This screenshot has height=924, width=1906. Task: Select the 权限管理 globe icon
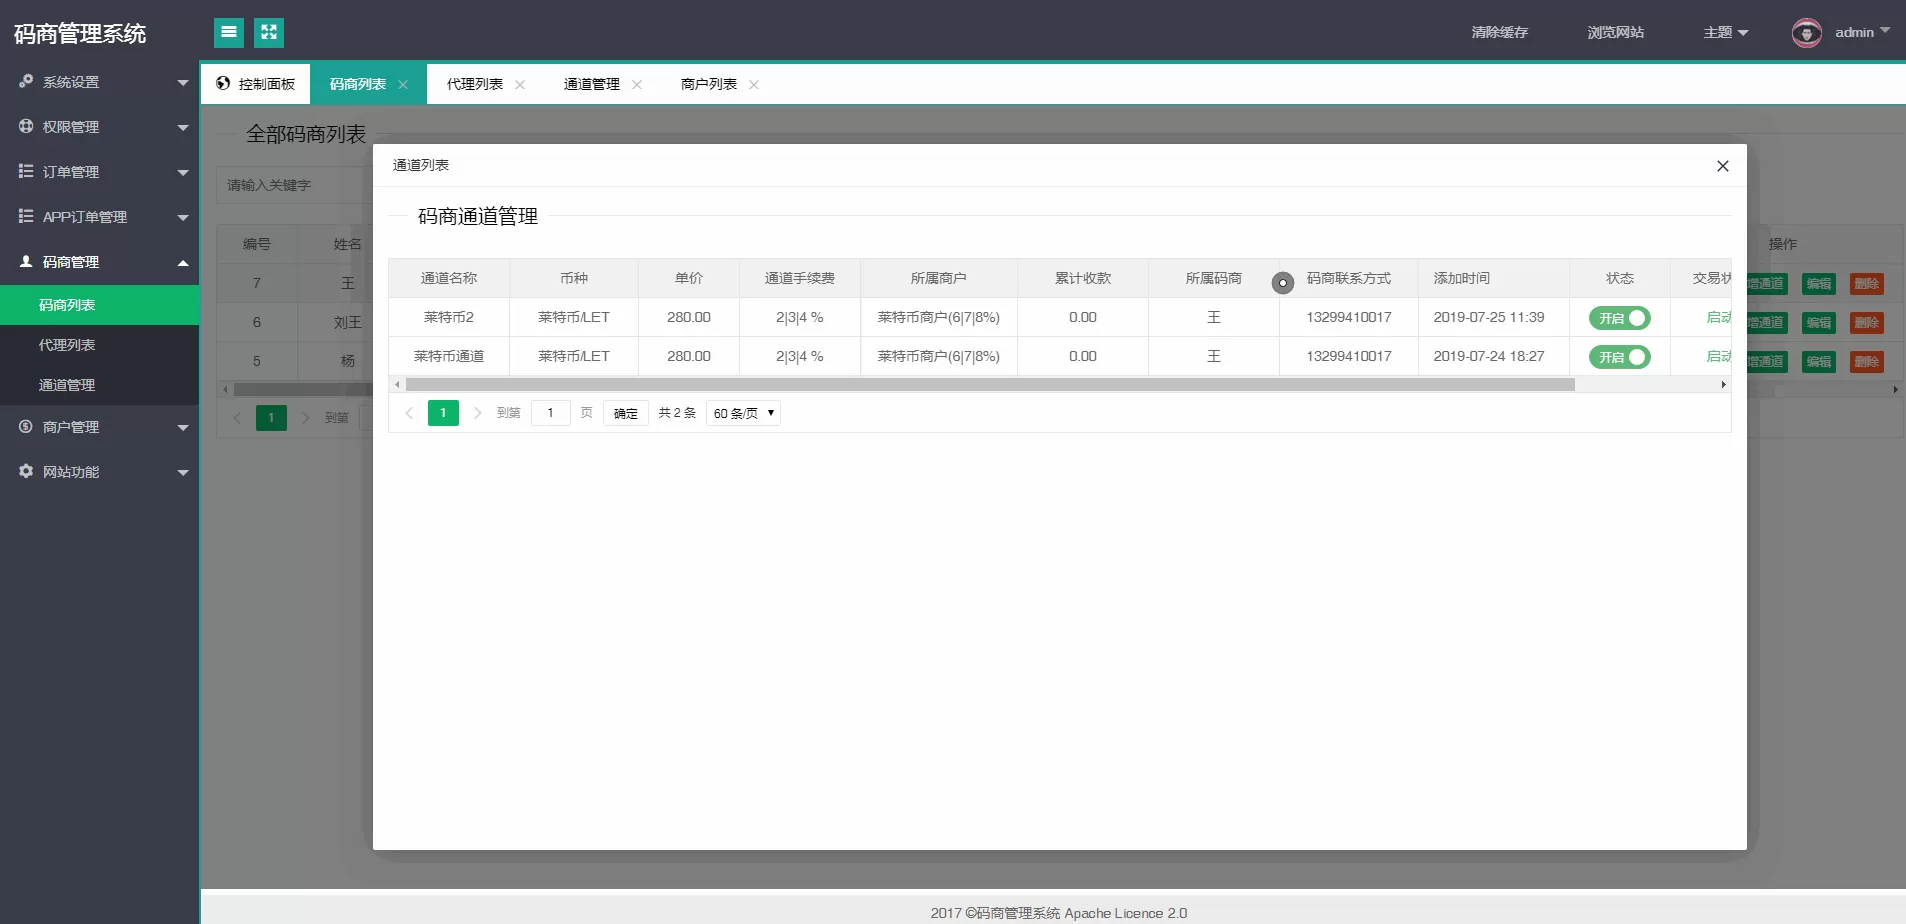pos(24,127)
